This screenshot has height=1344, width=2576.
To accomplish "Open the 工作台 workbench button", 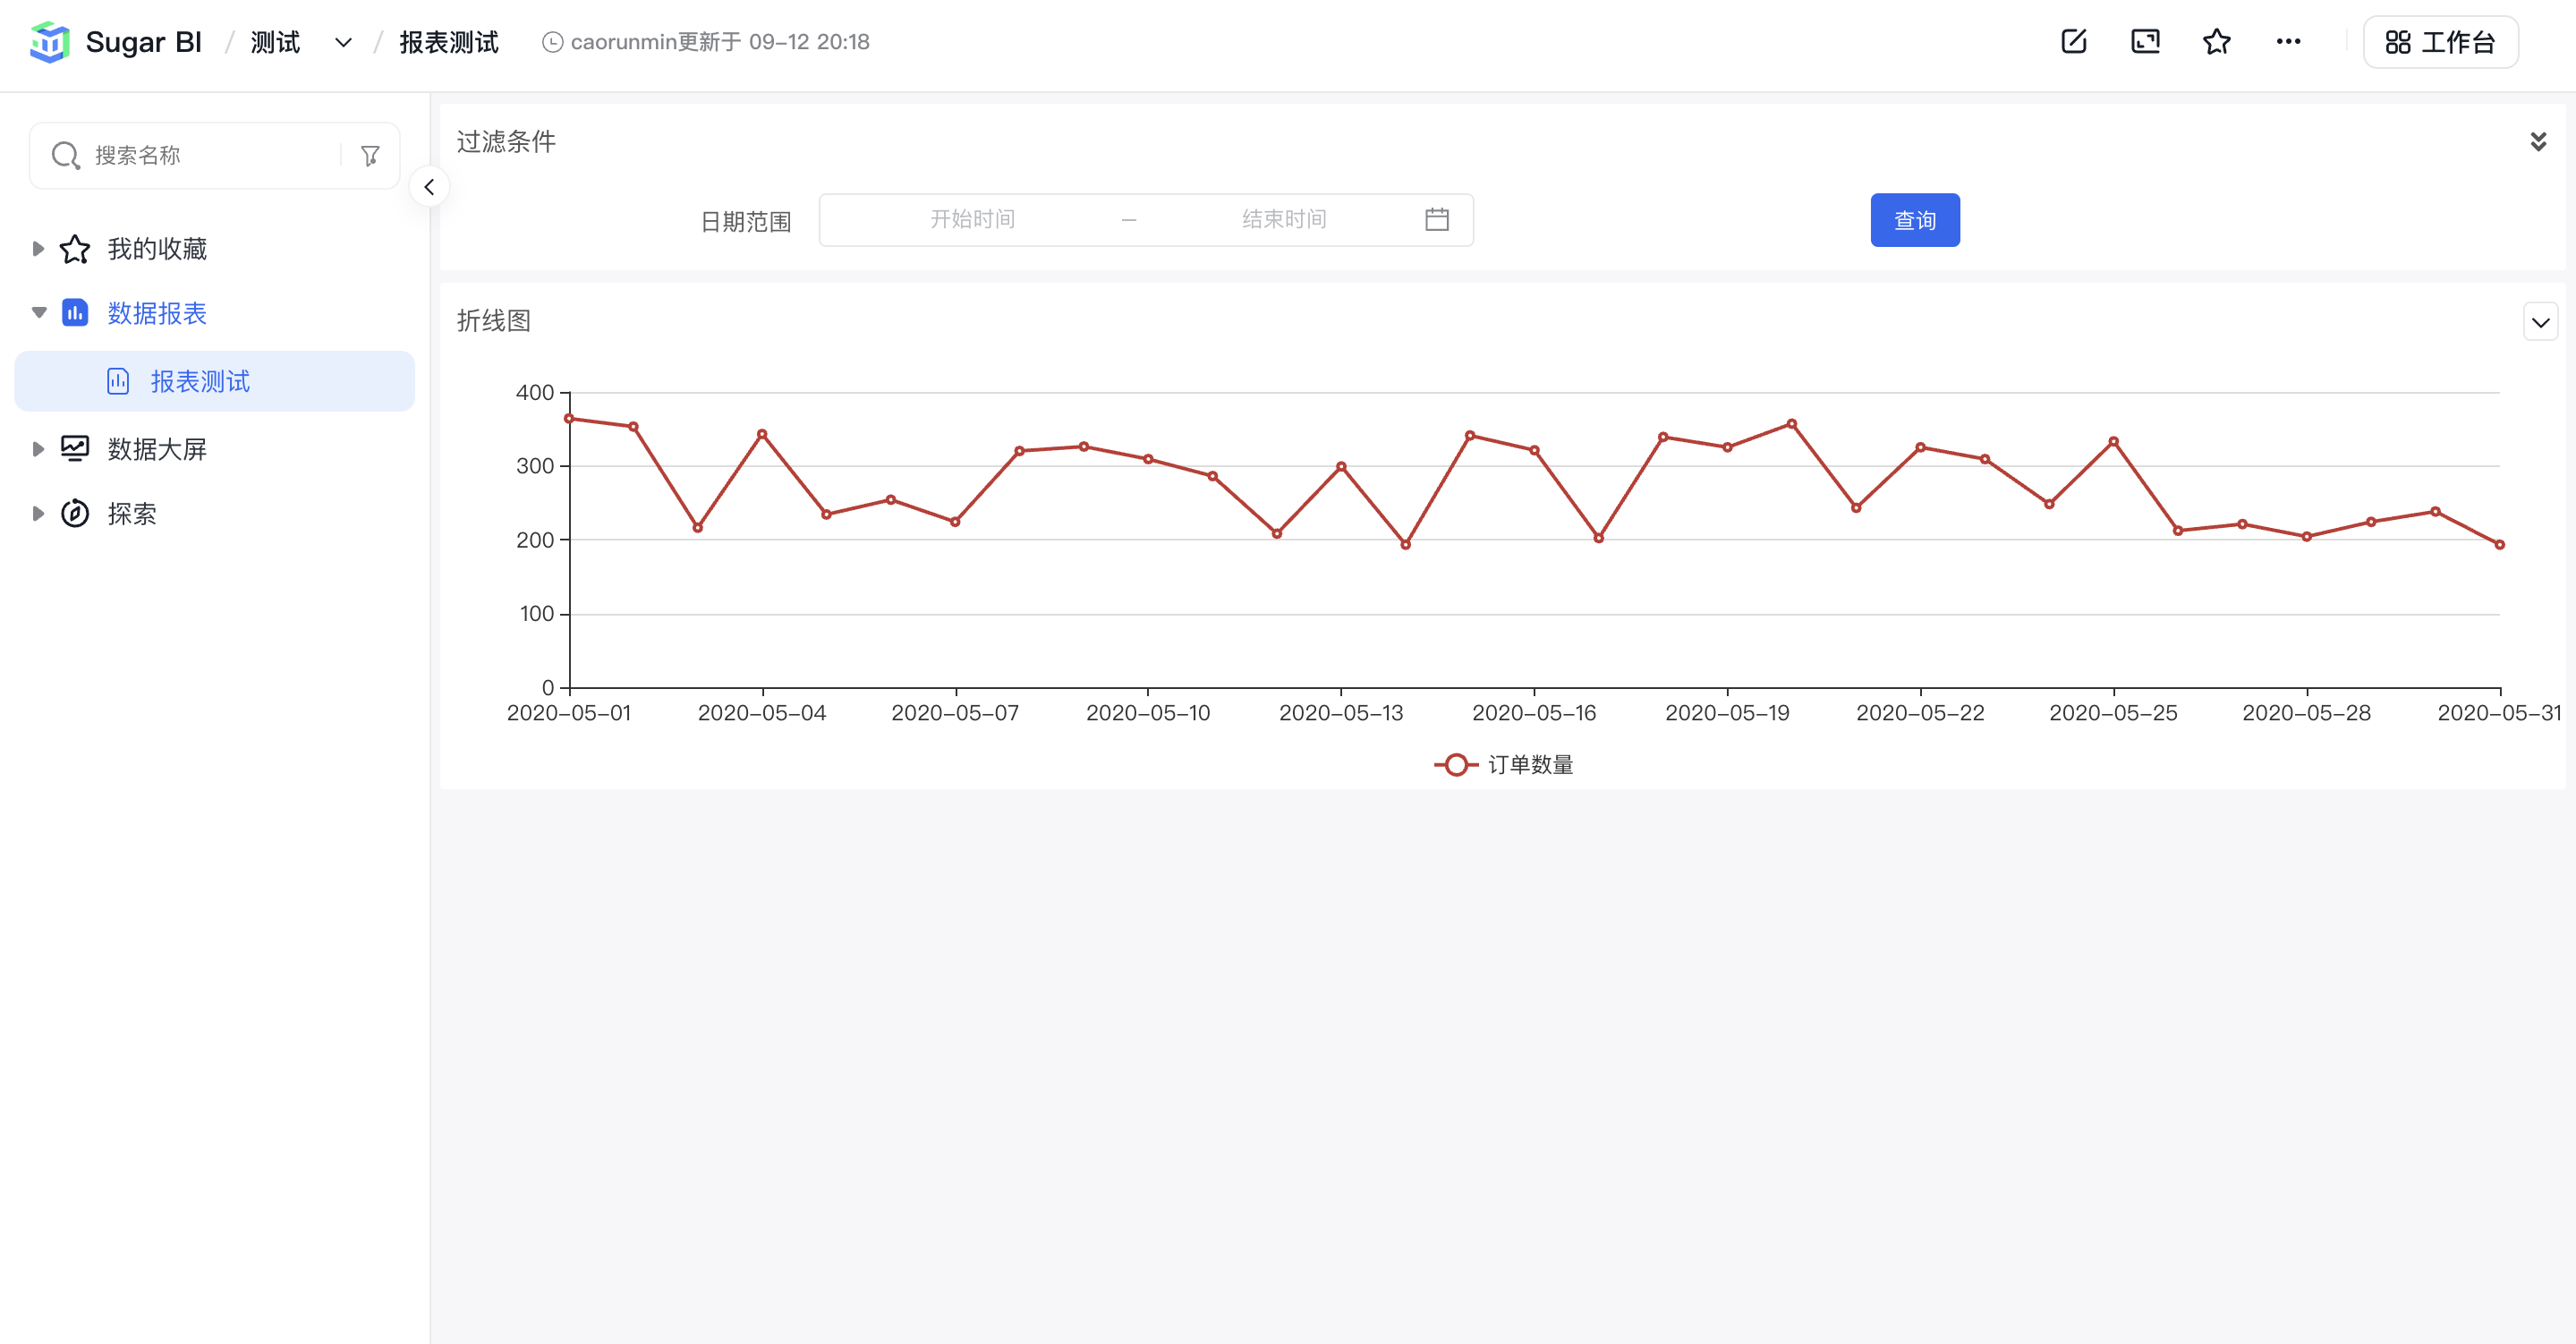I will tap(2440, 42).
